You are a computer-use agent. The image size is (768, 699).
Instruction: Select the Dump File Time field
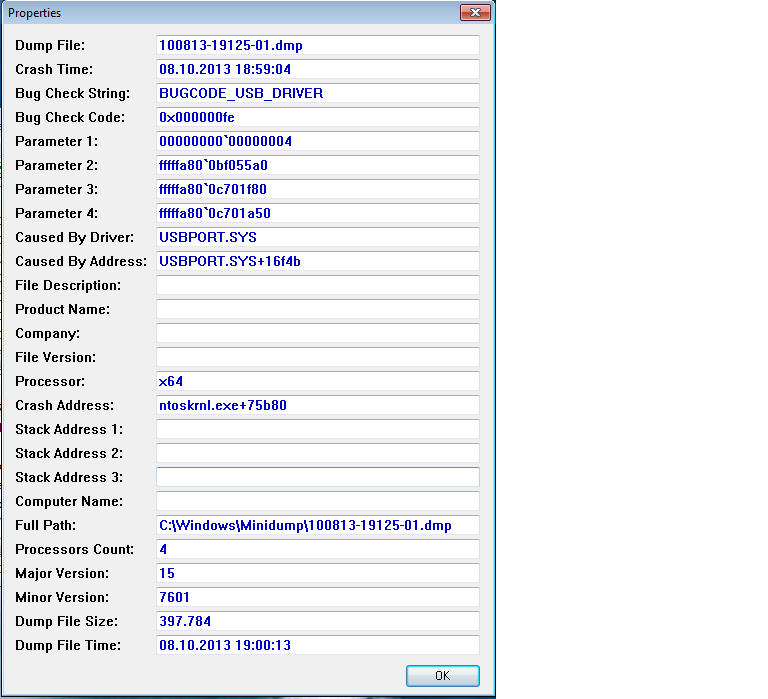(318, 645)
